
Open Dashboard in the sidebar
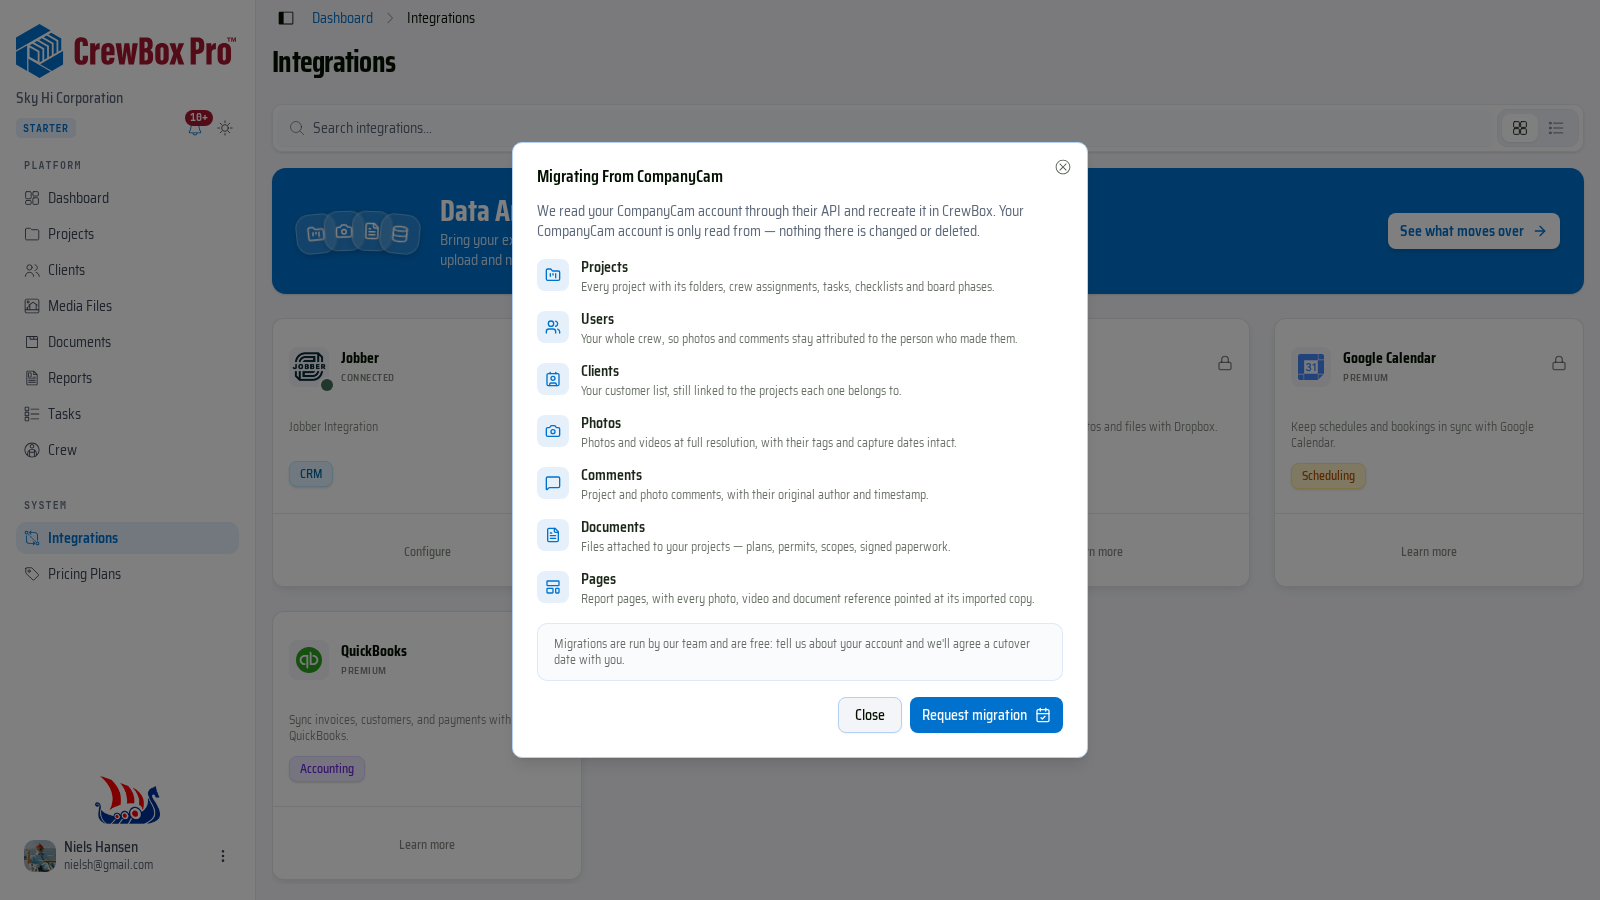point(127,198)
